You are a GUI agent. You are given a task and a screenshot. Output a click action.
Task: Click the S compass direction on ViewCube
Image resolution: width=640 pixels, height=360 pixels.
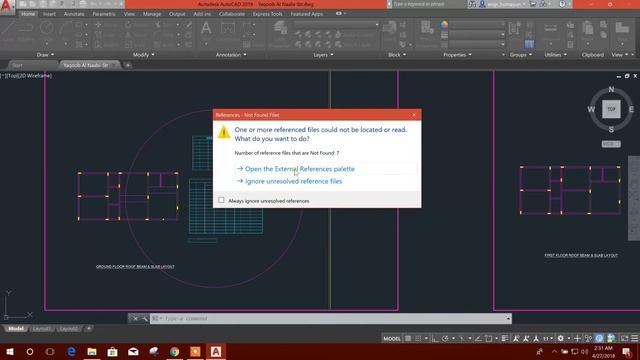coord(611,129)
